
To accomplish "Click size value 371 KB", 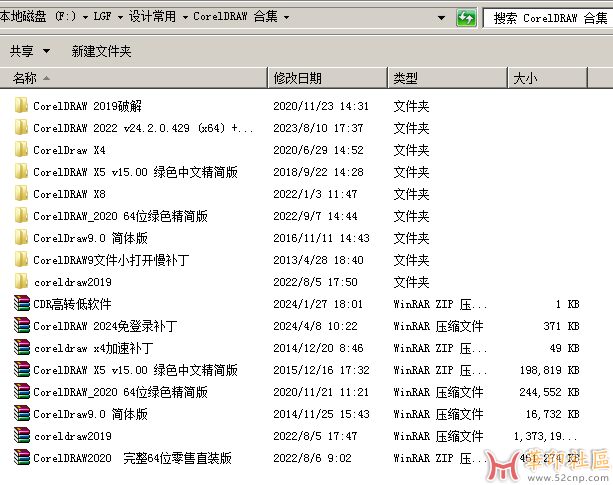I will 561,326.
